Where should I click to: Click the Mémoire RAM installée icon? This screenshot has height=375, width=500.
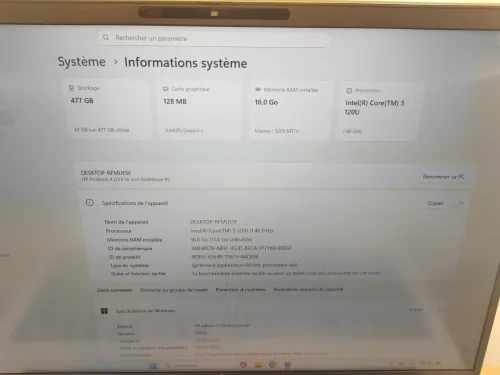(x=258, y=89)
